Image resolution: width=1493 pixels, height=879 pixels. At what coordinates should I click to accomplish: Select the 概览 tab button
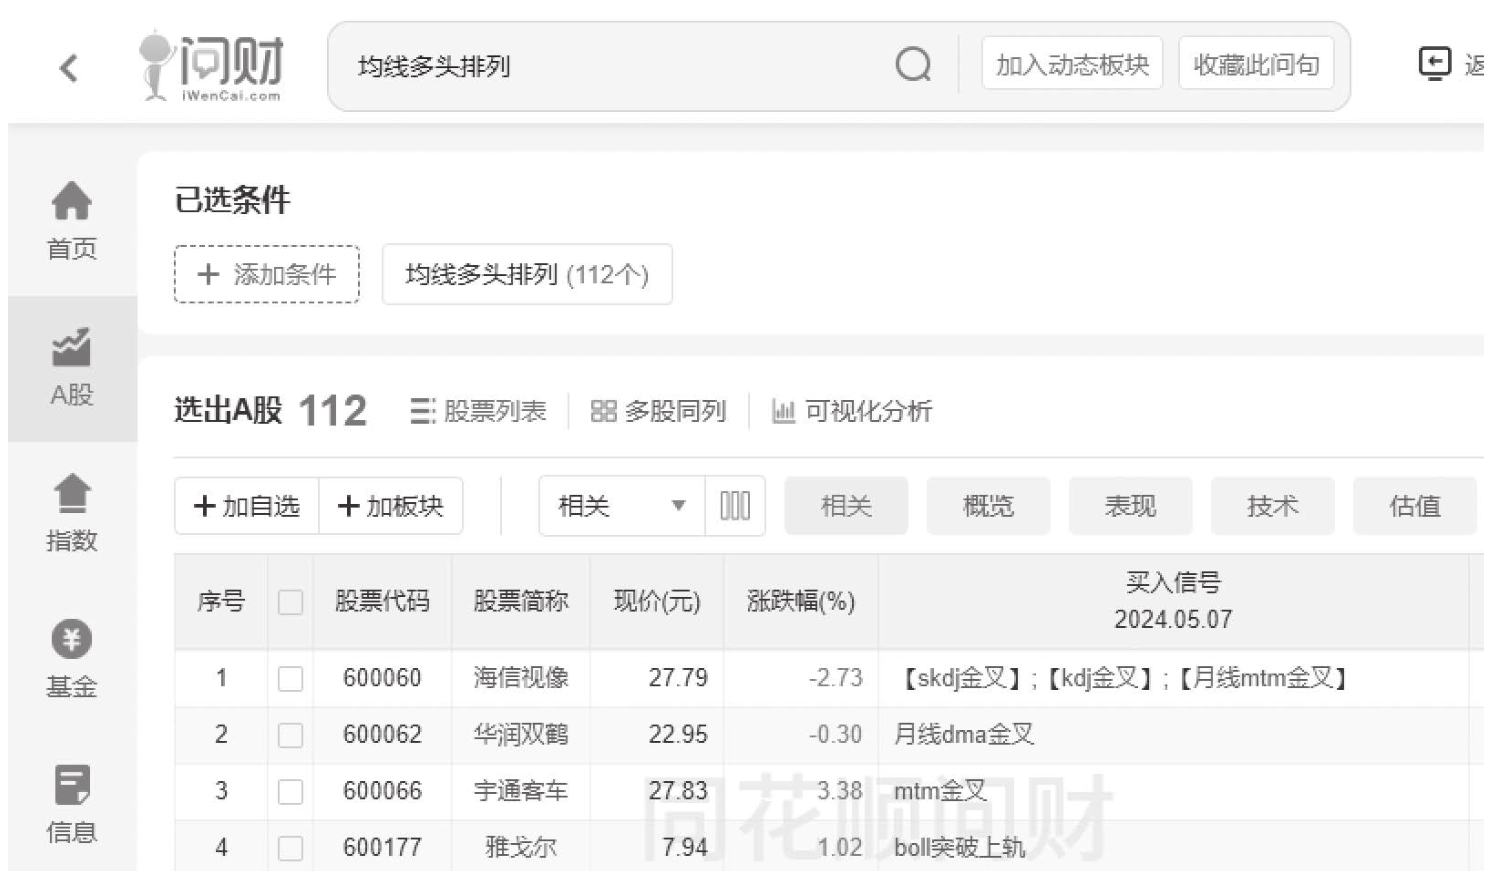click(989, 506)
